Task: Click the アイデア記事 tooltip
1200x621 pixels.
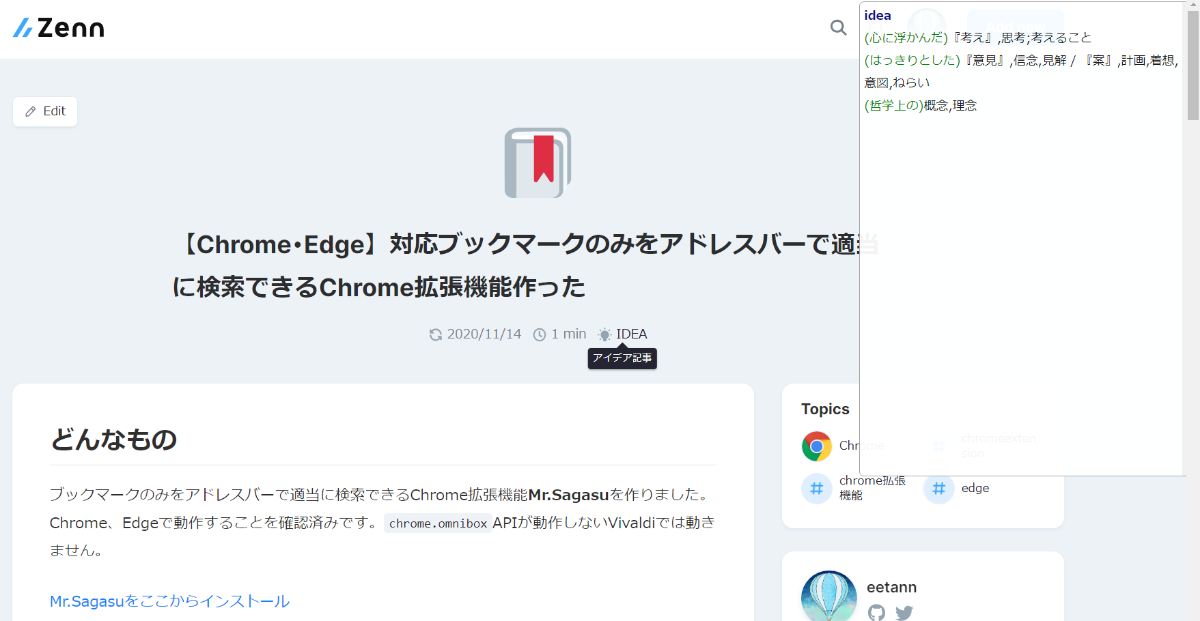Action: click(x=622, y=358)
